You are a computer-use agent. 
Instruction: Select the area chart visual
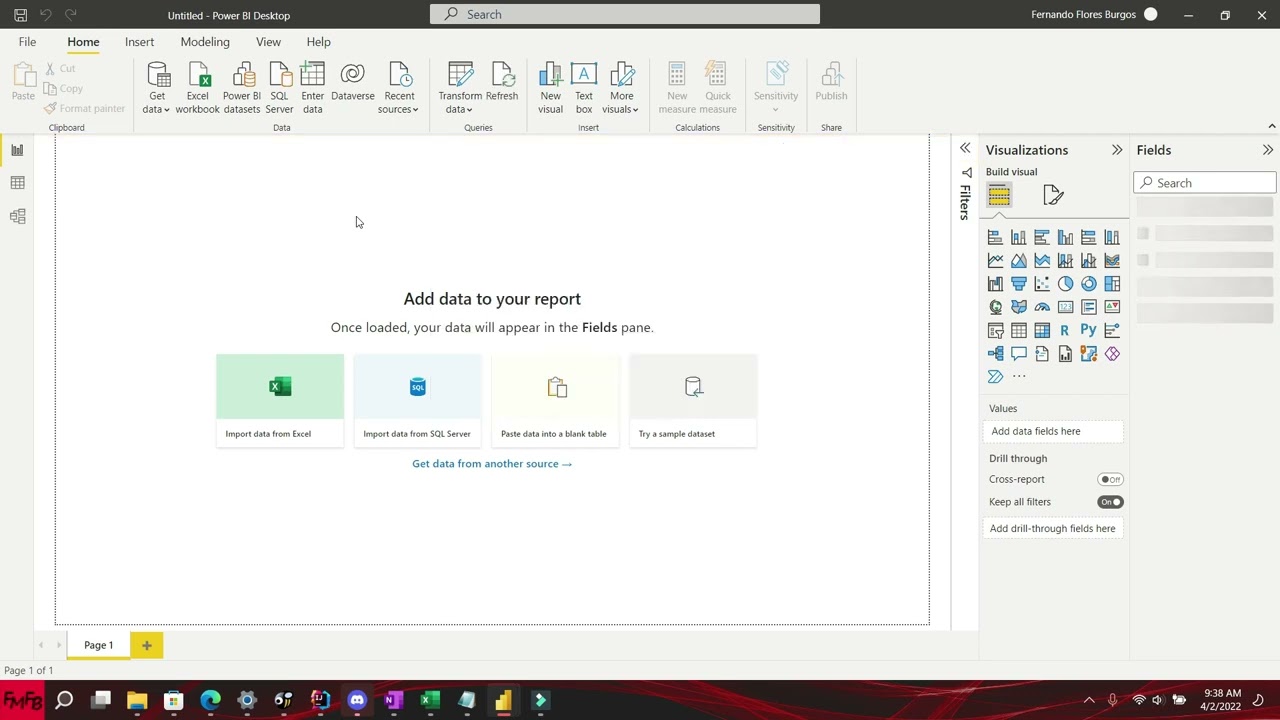tap(1018, 260)
